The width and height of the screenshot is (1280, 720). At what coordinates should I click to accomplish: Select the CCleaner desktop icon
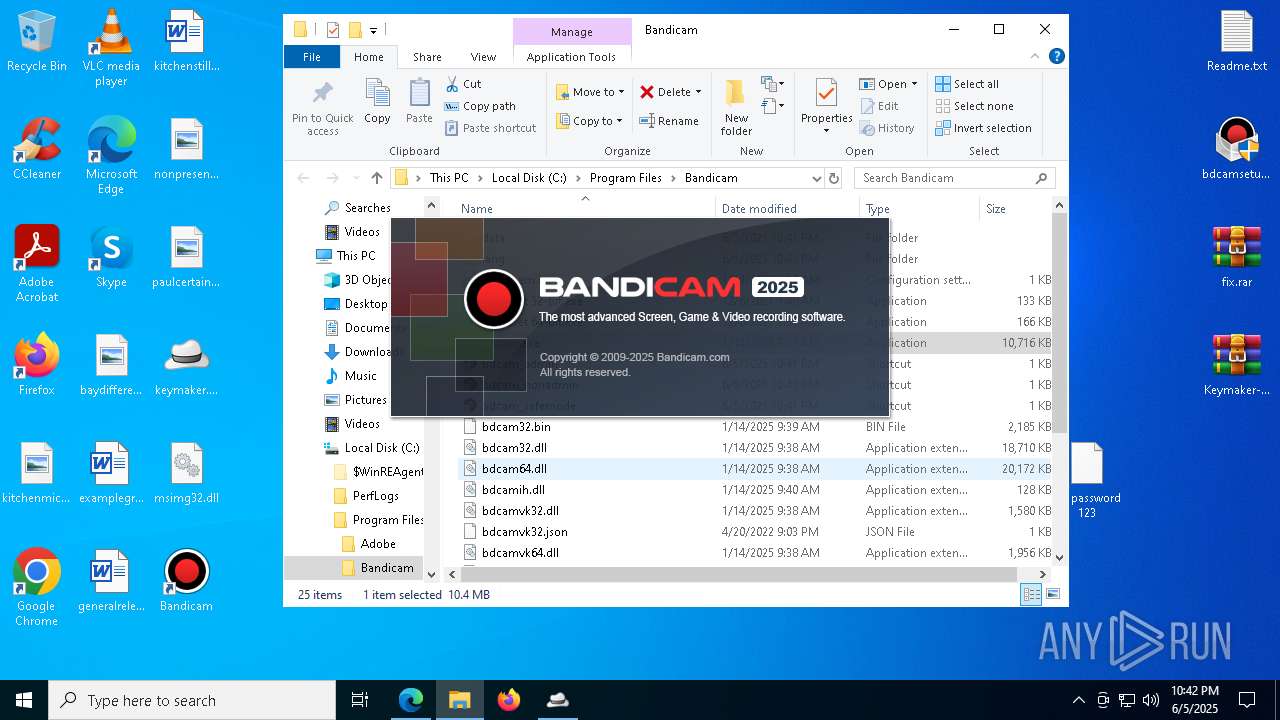click(37, 148)
